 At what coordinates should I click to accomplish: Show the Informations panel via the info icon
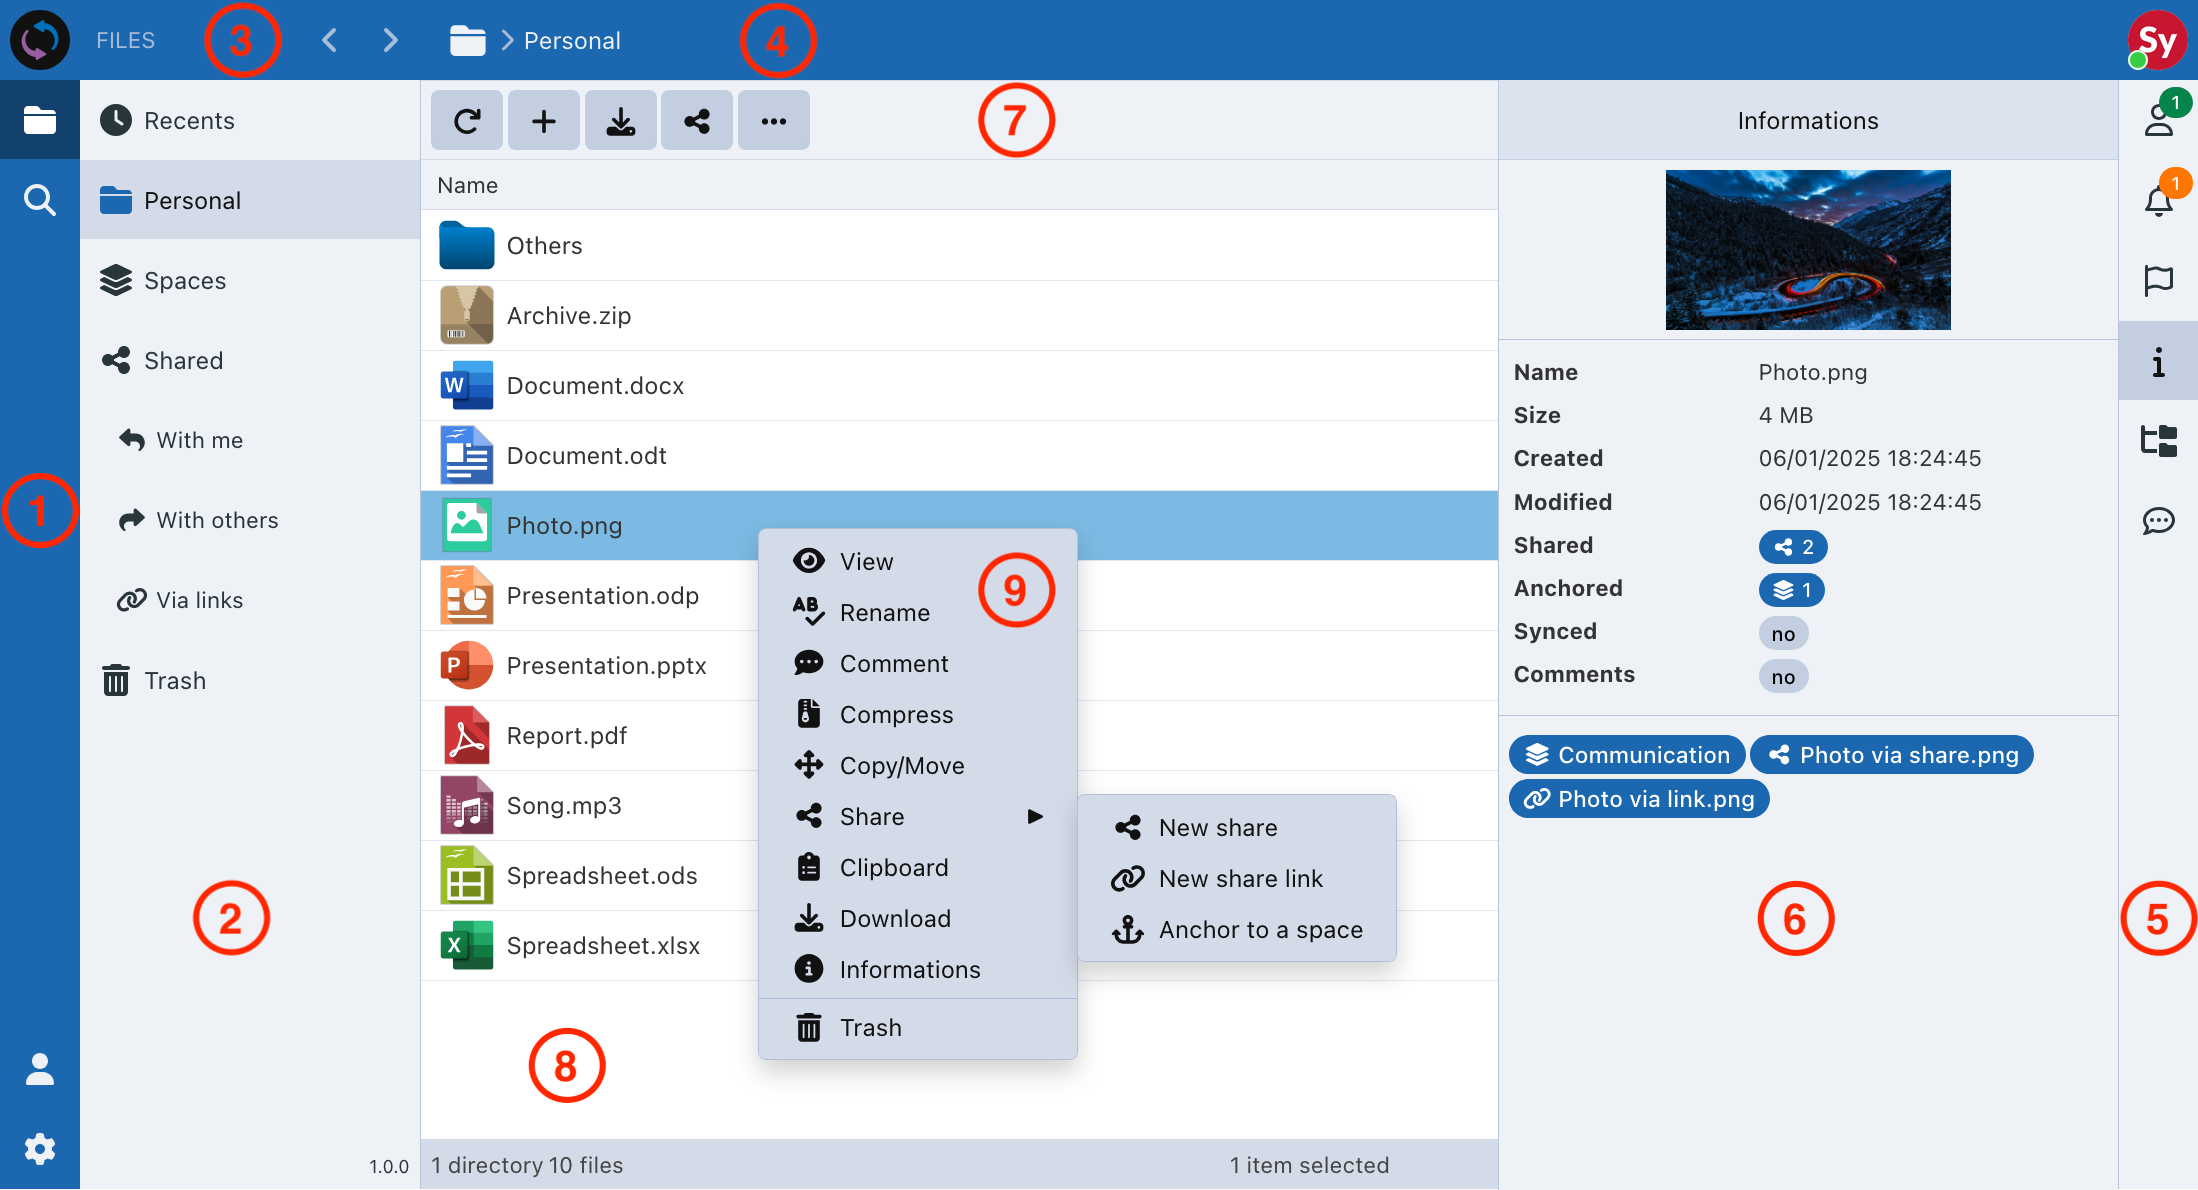click(x=2159, y=360)
